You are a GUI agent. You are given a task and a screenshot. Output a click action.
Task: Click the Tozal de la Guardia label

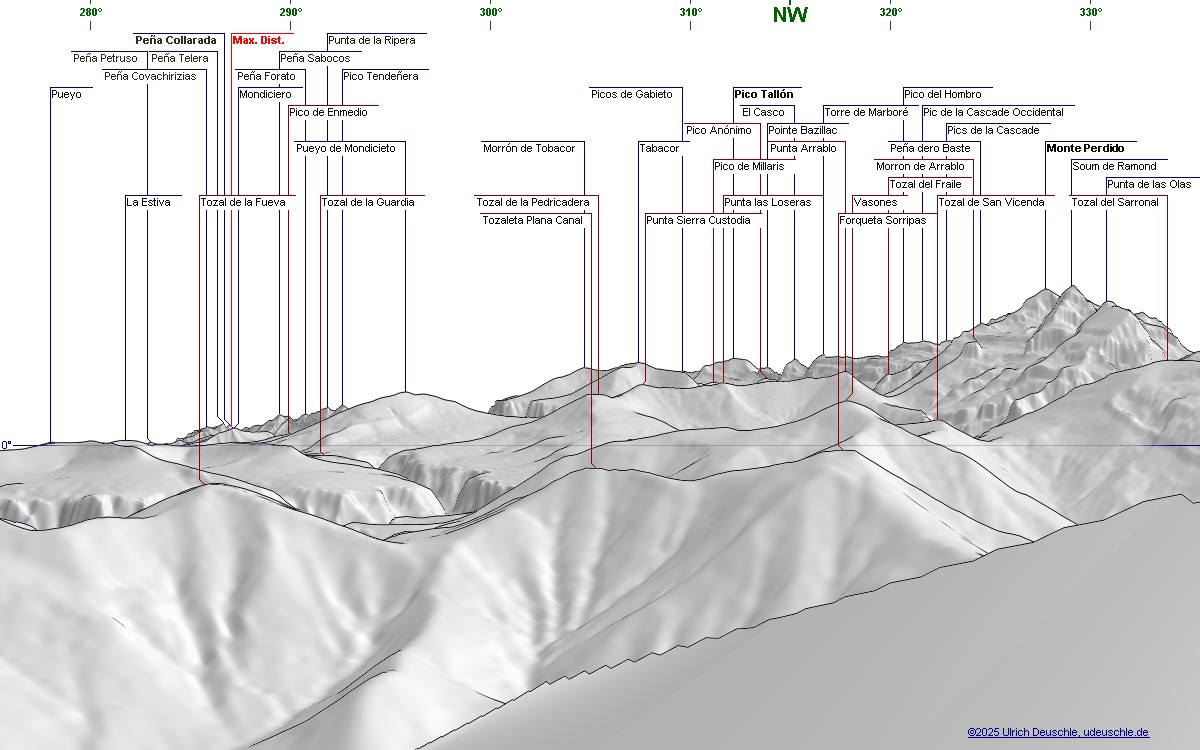(x=367, y=203)
